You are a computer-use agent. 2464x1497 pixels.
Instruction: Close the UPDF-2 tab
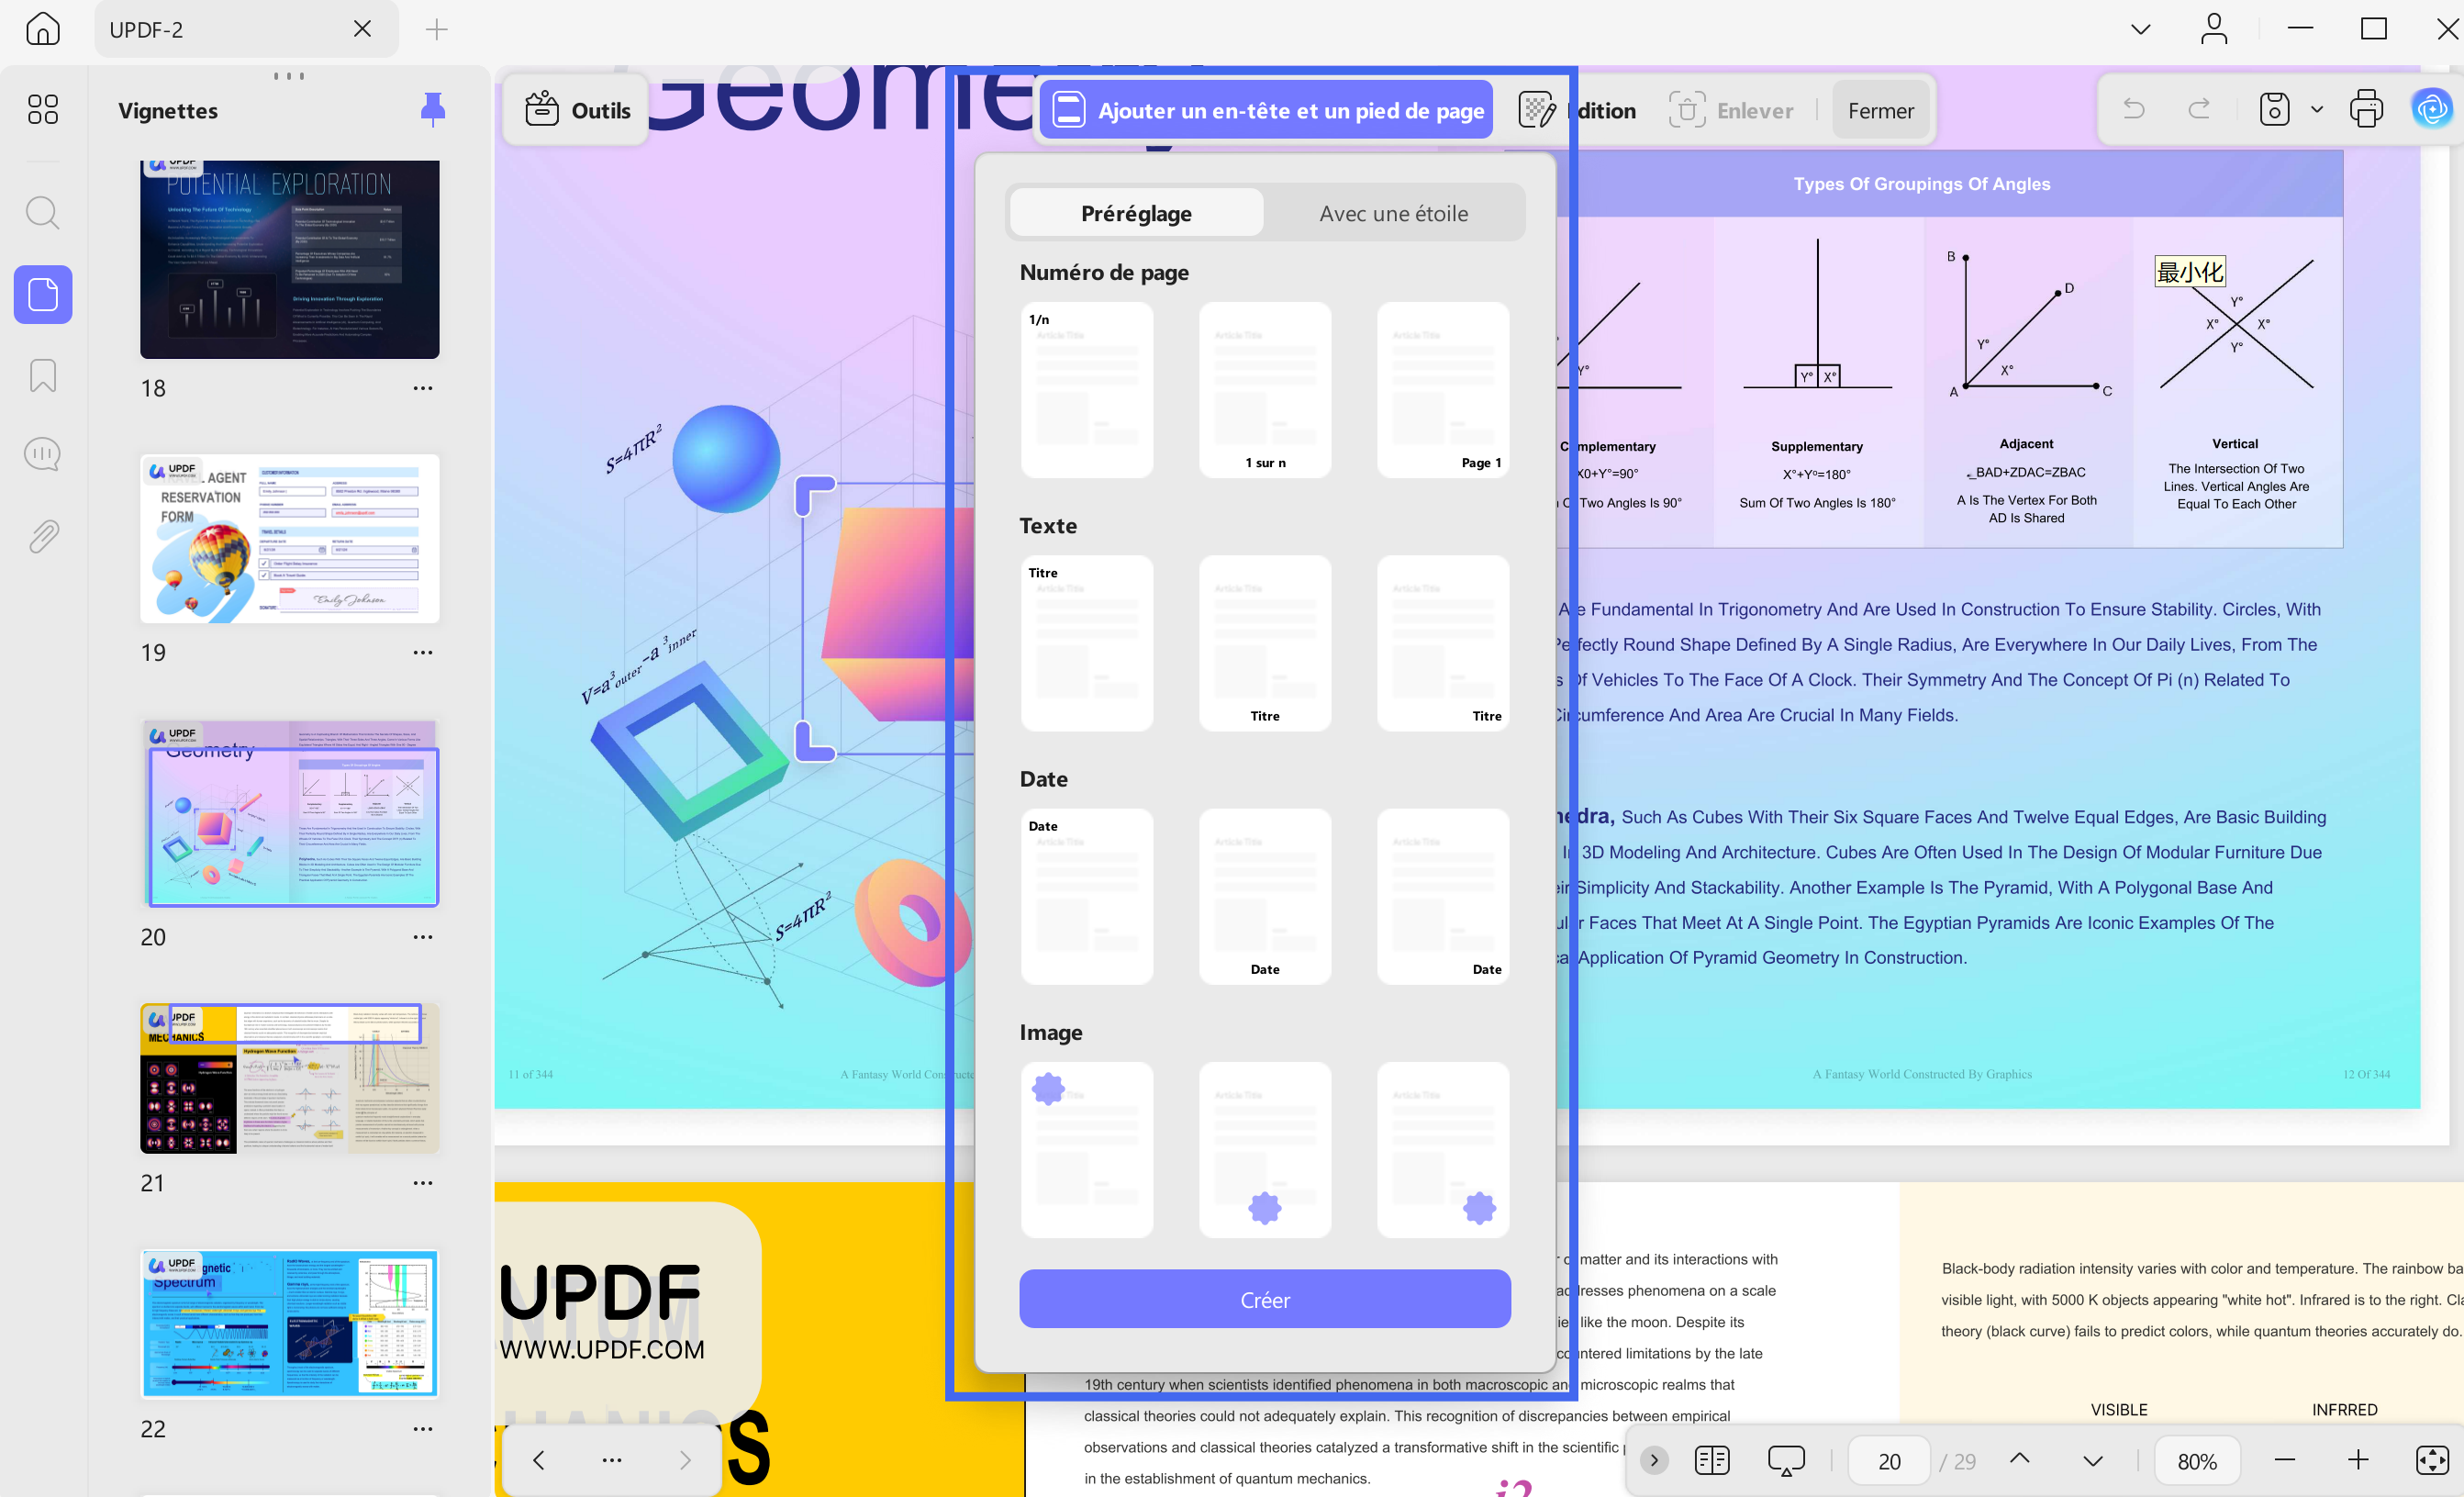(x=363, y=29)
